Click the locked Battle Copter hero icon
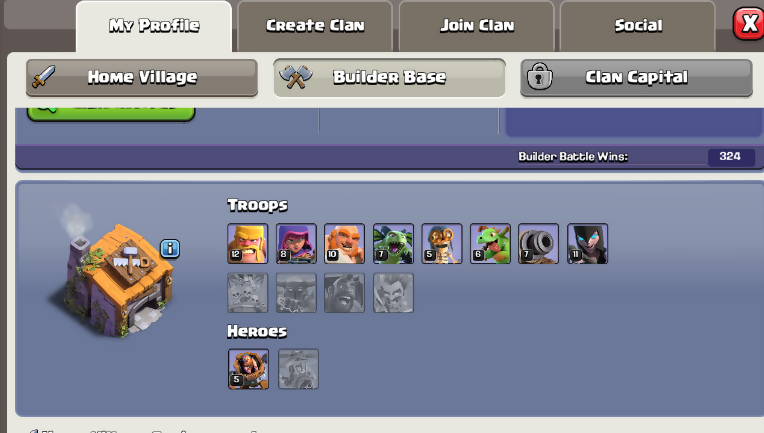The width and height of the screenshot is (764, 433). coord(298,369)
